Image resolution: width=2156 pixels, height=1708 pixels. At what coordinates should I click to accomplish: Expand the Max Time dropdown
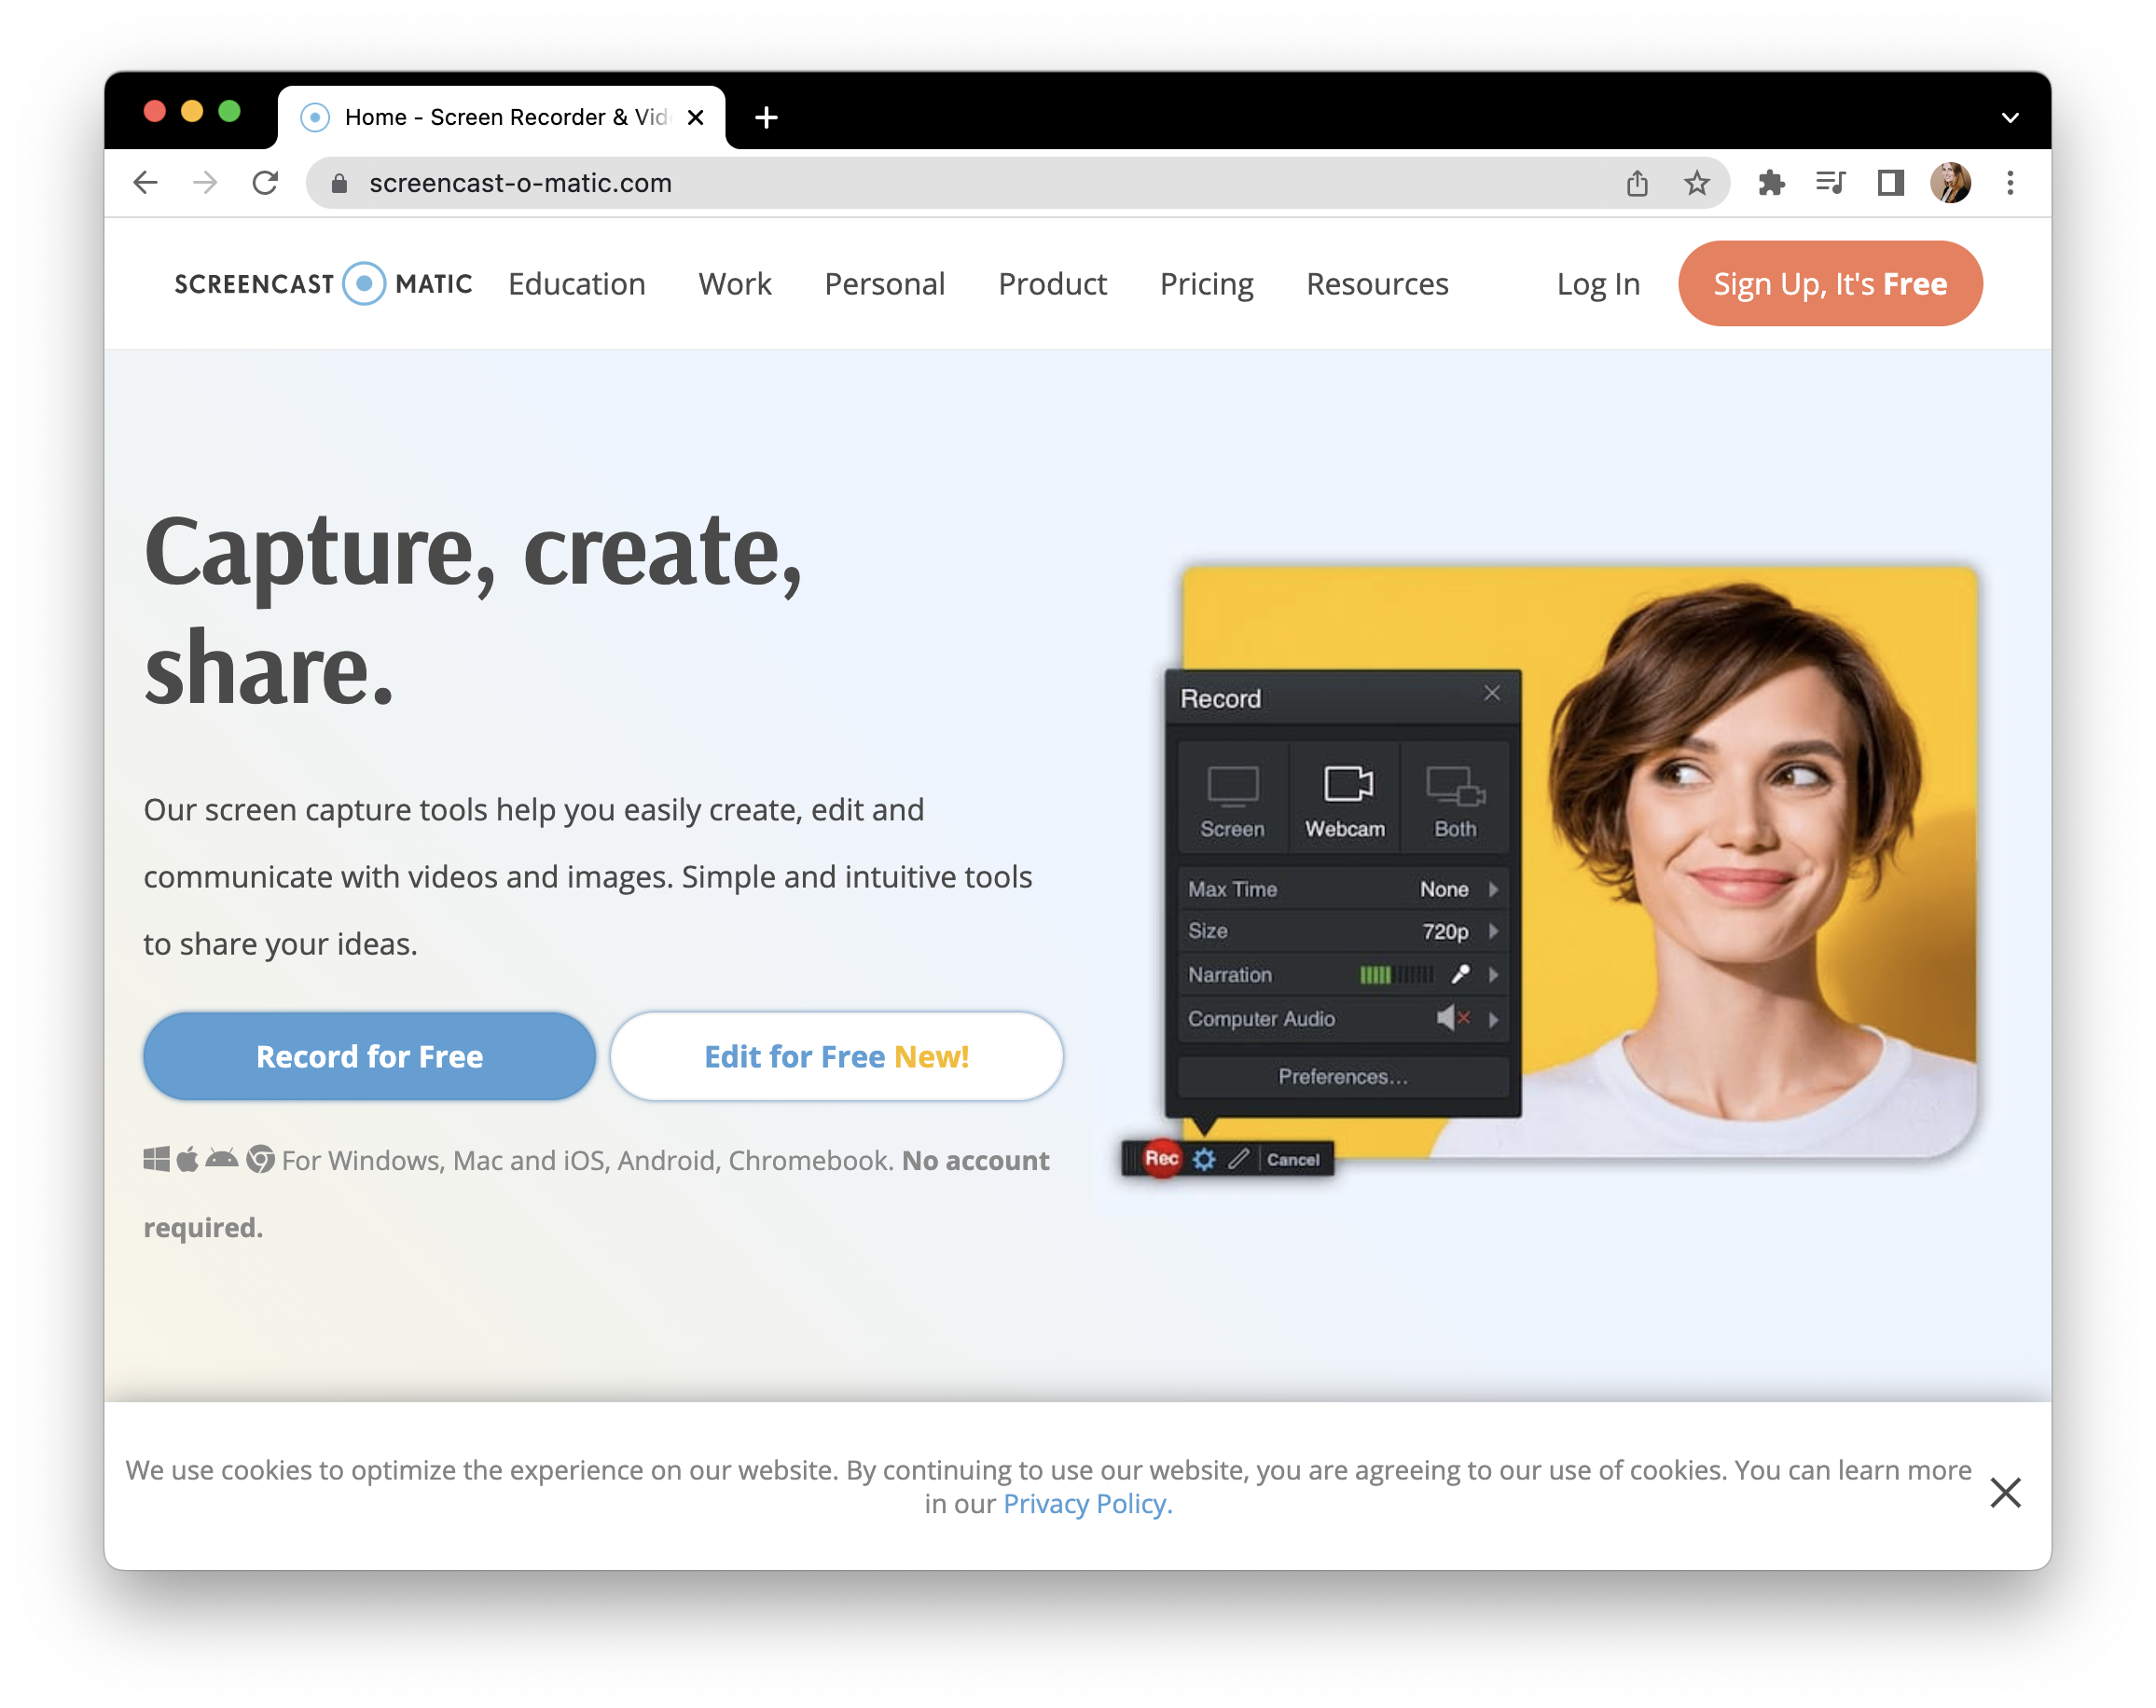pyautogui.click(x=1493, y=888)
